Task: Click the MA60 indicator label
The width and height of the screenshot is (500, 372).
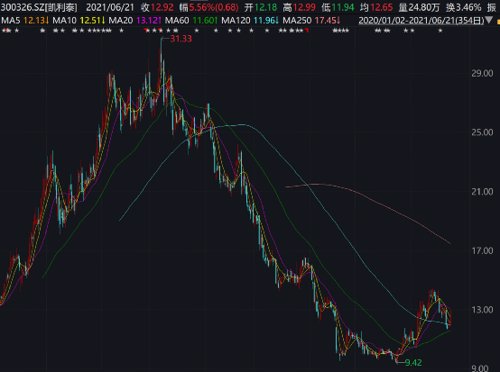Action: tap(177, 21)
